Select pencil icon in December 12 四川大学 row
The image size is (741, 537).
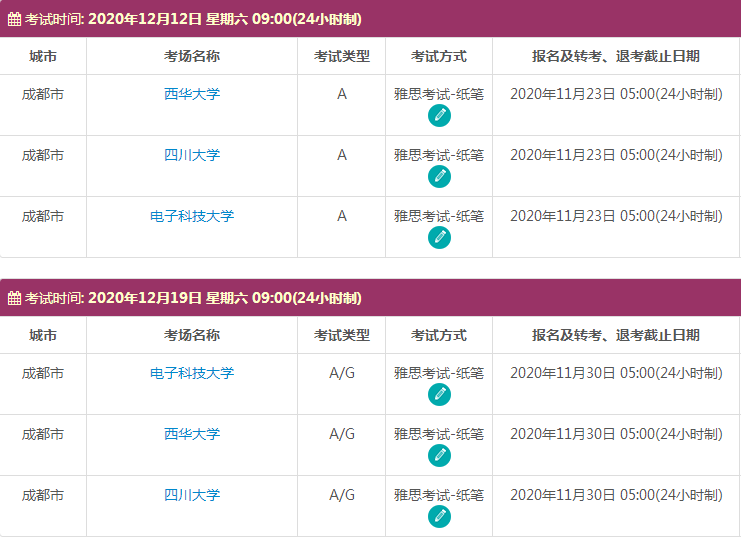click(x=438, y=177)
